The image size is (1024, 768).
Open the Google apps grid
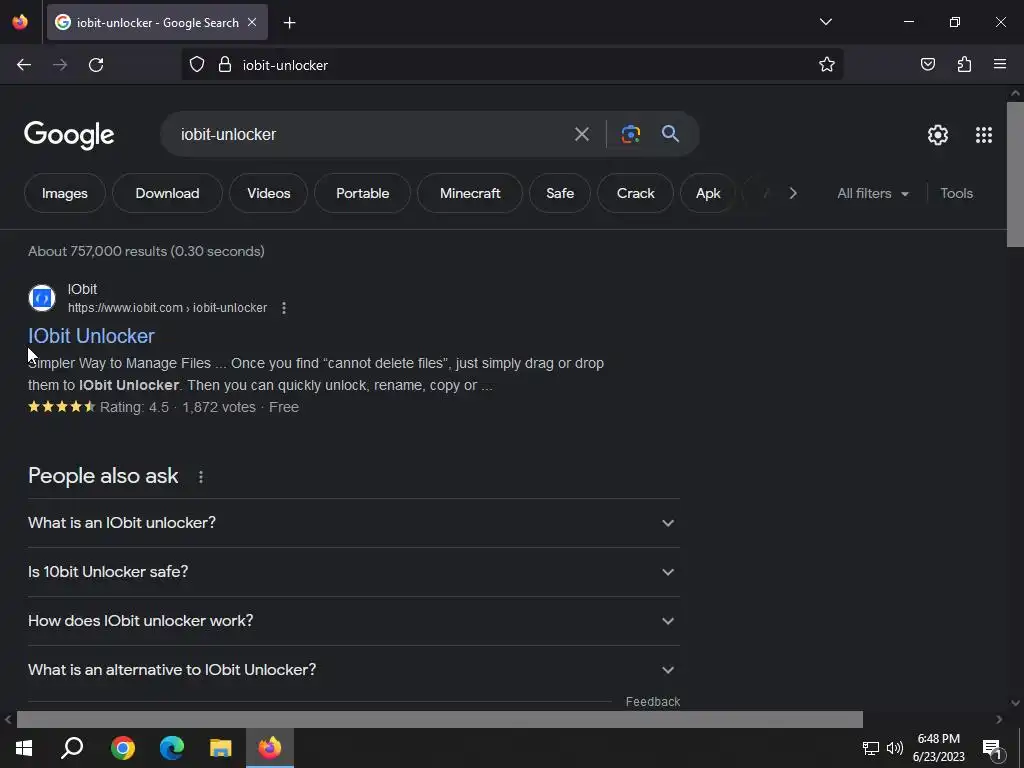[x=984, y=135]
